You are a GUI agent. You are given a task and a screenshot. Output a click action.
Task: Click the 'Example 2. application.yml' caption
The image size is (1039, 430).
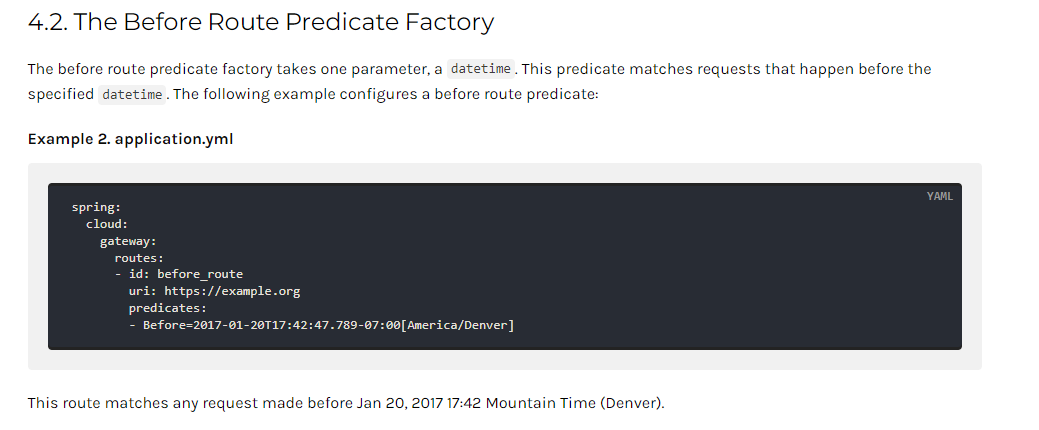pos(131,139)
